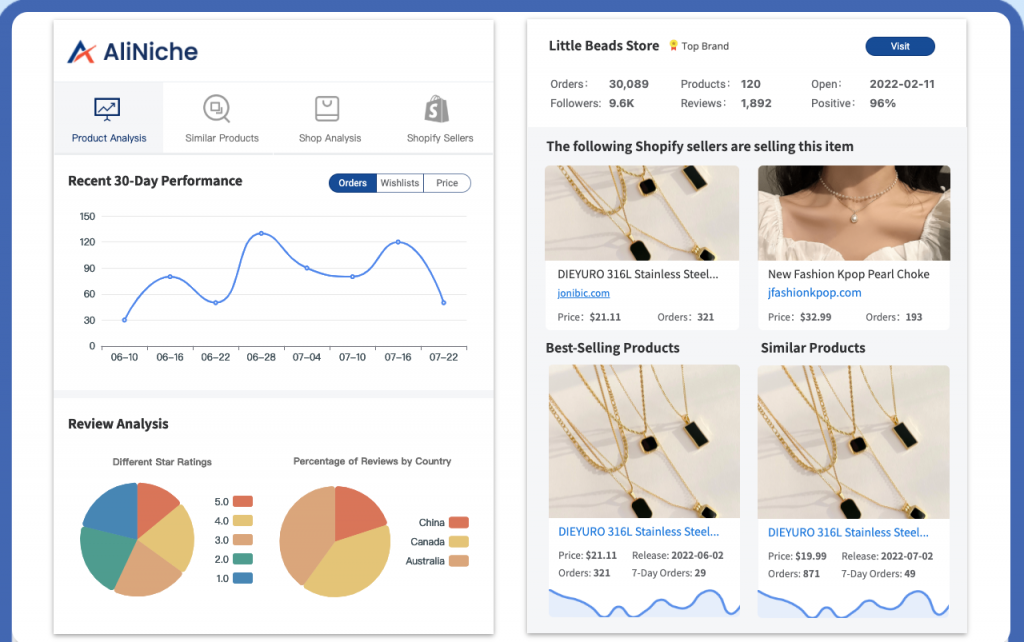Open Similar Products DIEYURO title link
Screen dimensions: 1024x642
click(x=848, y=532)
